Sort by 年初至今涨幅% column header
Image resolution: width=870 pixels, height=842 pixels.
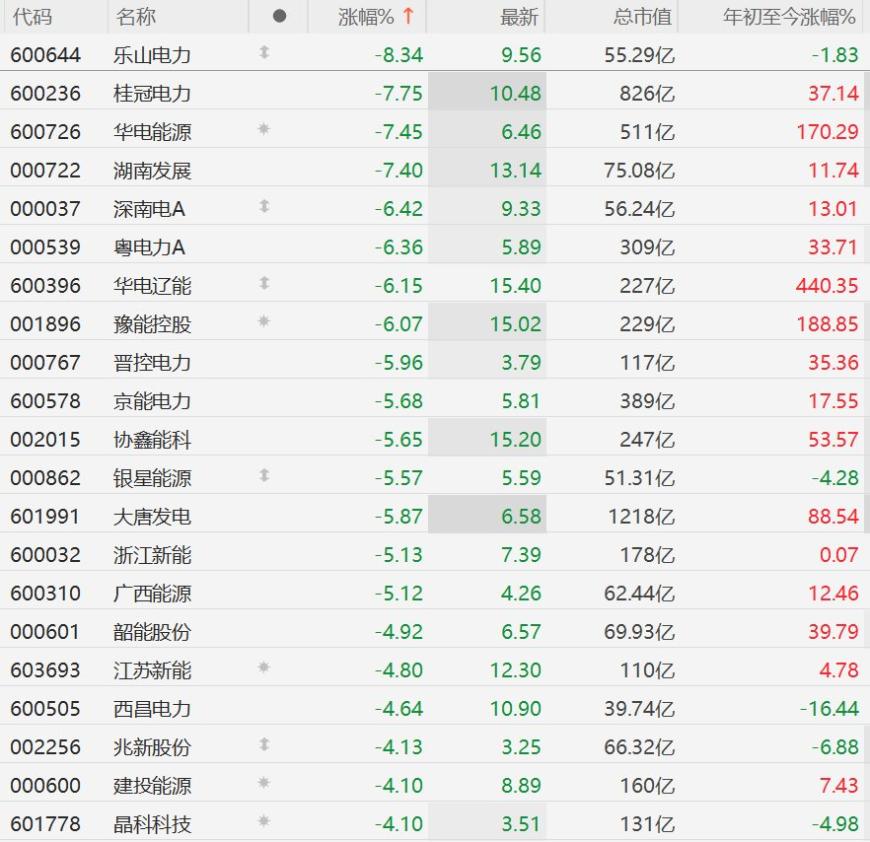pos(789,17)
